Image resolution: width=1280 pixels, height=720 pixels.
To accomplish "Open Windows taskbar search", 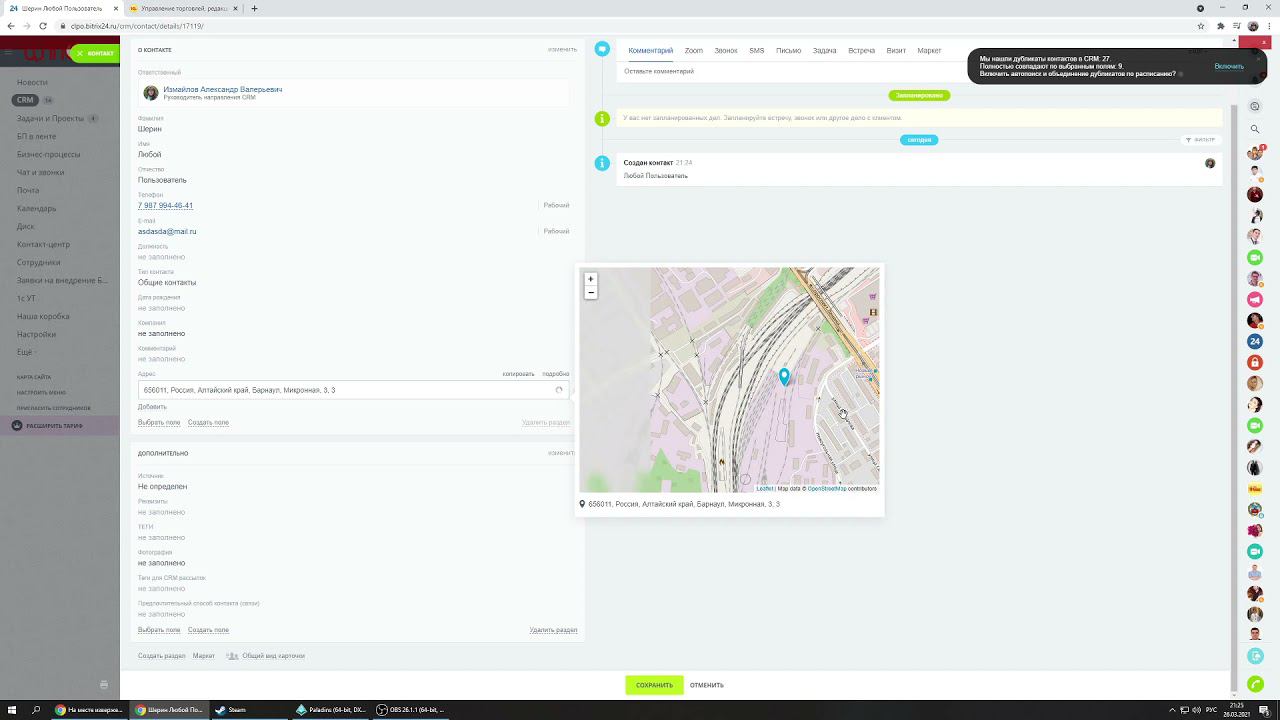I will (x=36, y=710).
